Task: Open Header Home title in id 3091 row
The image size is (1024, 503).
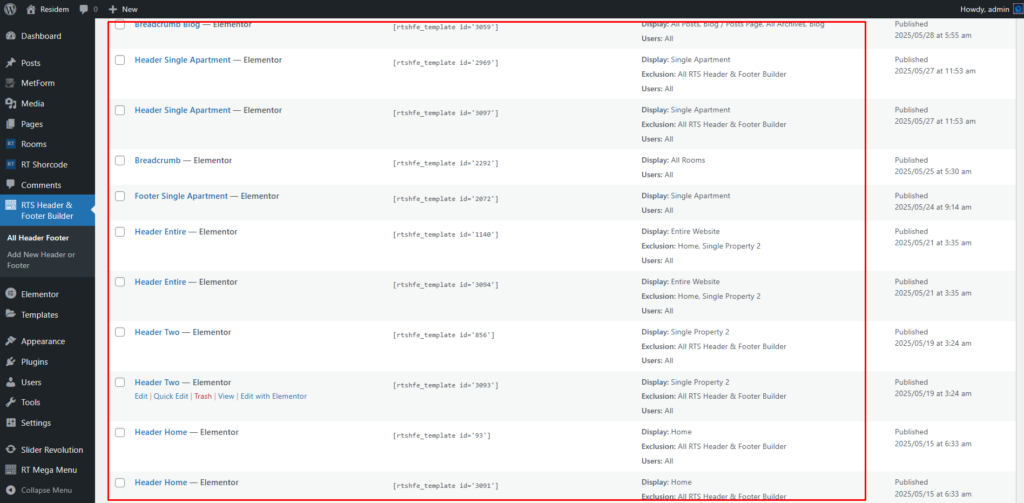Action: (161, 482)
